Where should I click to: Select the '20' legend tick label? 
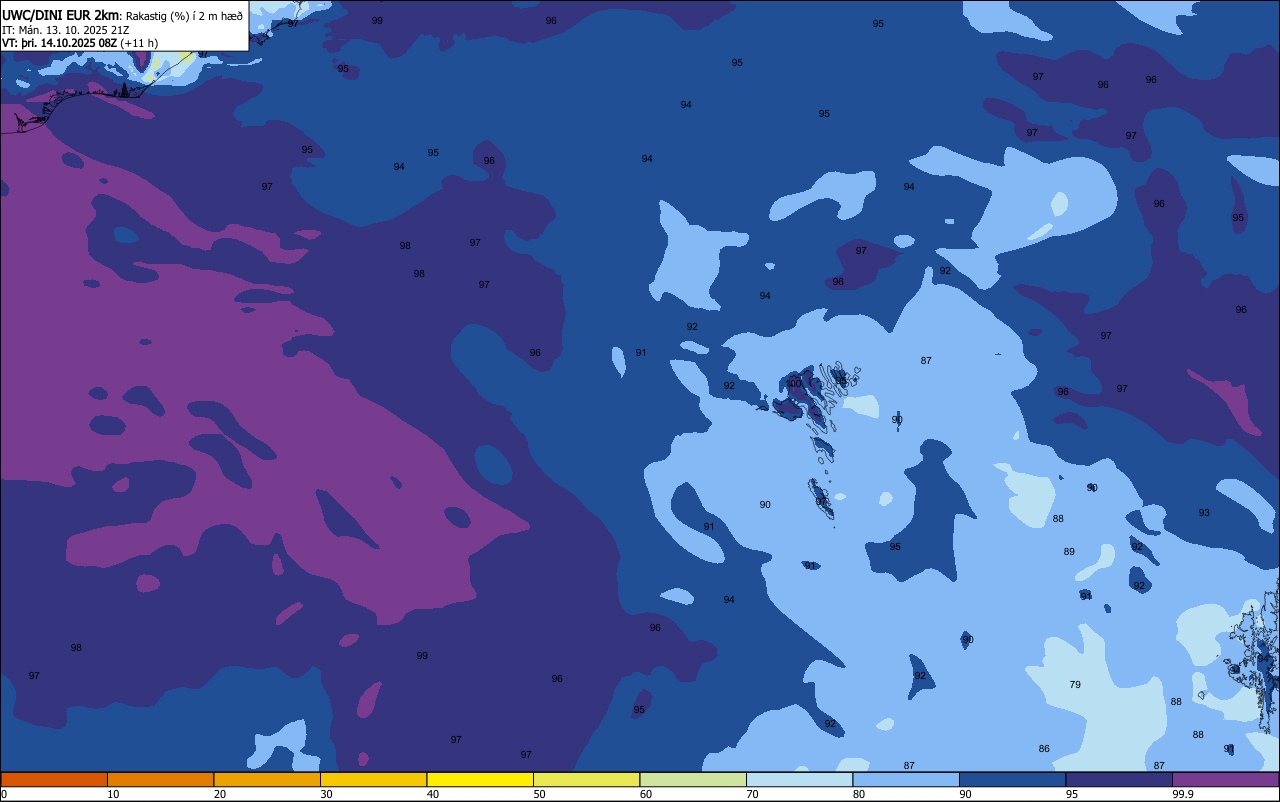(x=219, y=794)
